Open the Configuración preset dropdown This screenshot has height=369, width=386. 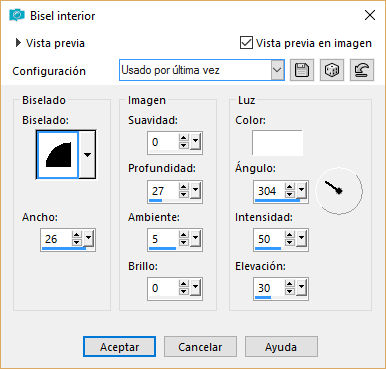(277, 70)
